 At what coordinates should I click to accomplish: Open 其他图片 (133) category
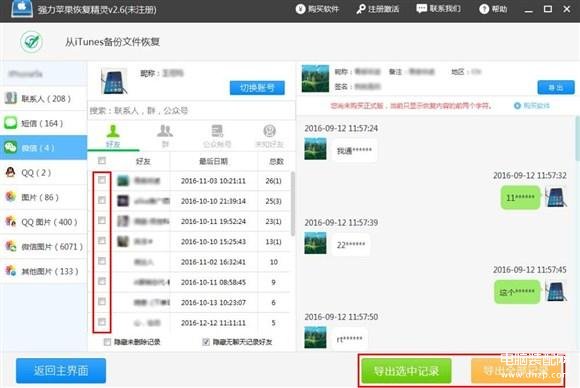coord(44,271)
